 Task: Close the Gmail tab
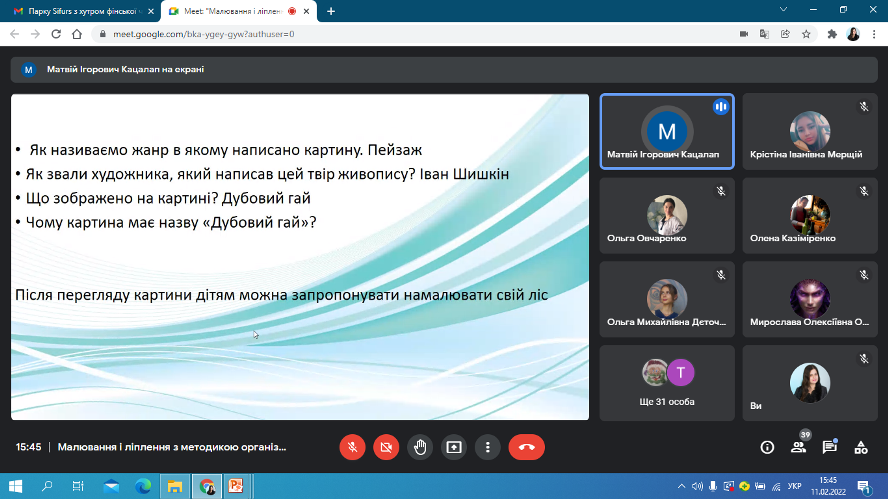tap(151, 11)
